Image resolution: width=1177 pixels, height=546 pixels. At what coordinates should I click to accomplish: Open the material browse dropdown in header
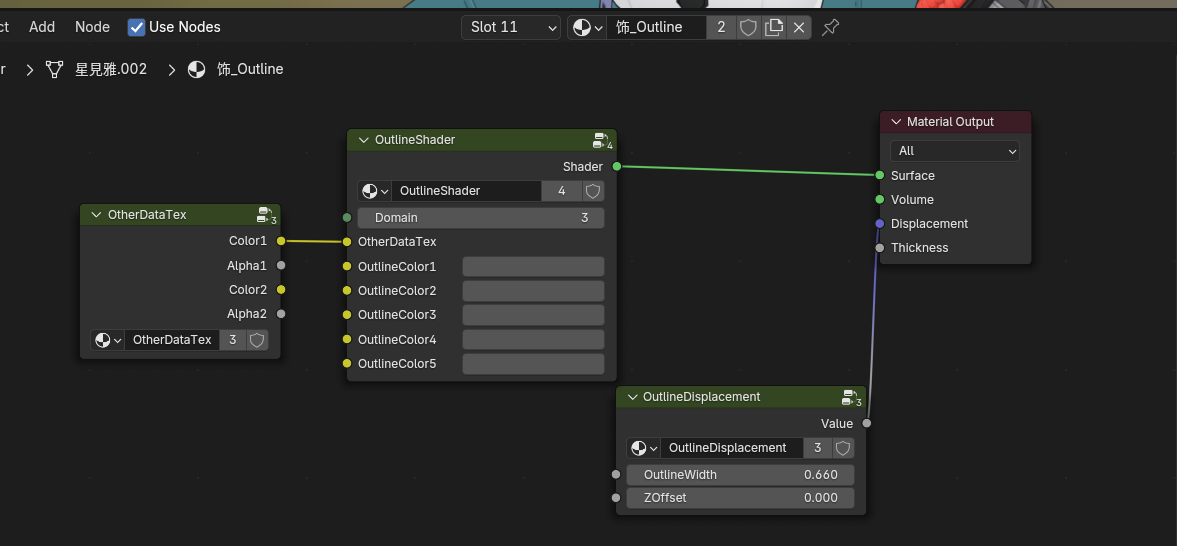coord(587,27)
